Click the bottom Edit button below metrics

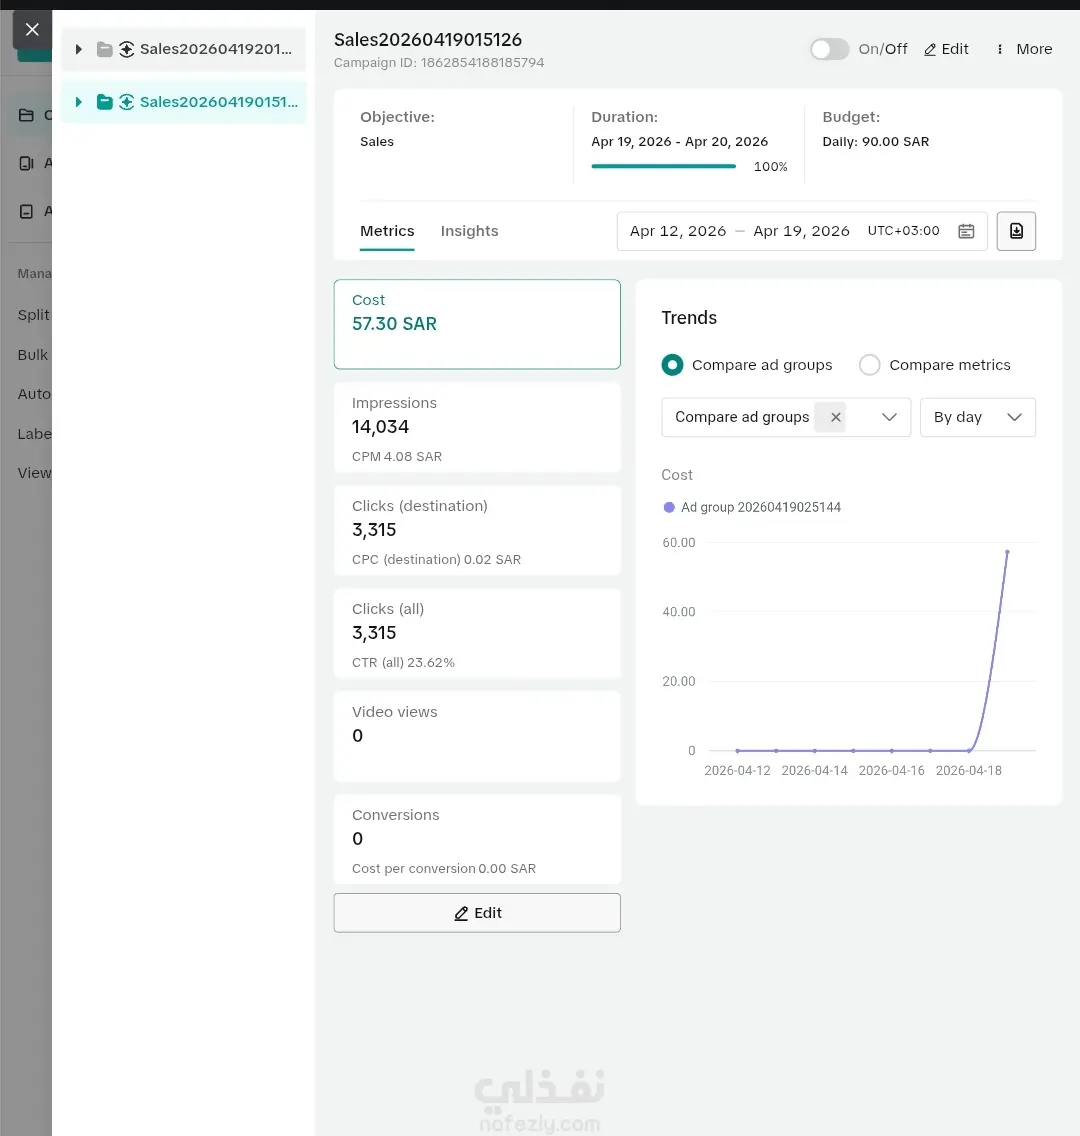[477, 913]
